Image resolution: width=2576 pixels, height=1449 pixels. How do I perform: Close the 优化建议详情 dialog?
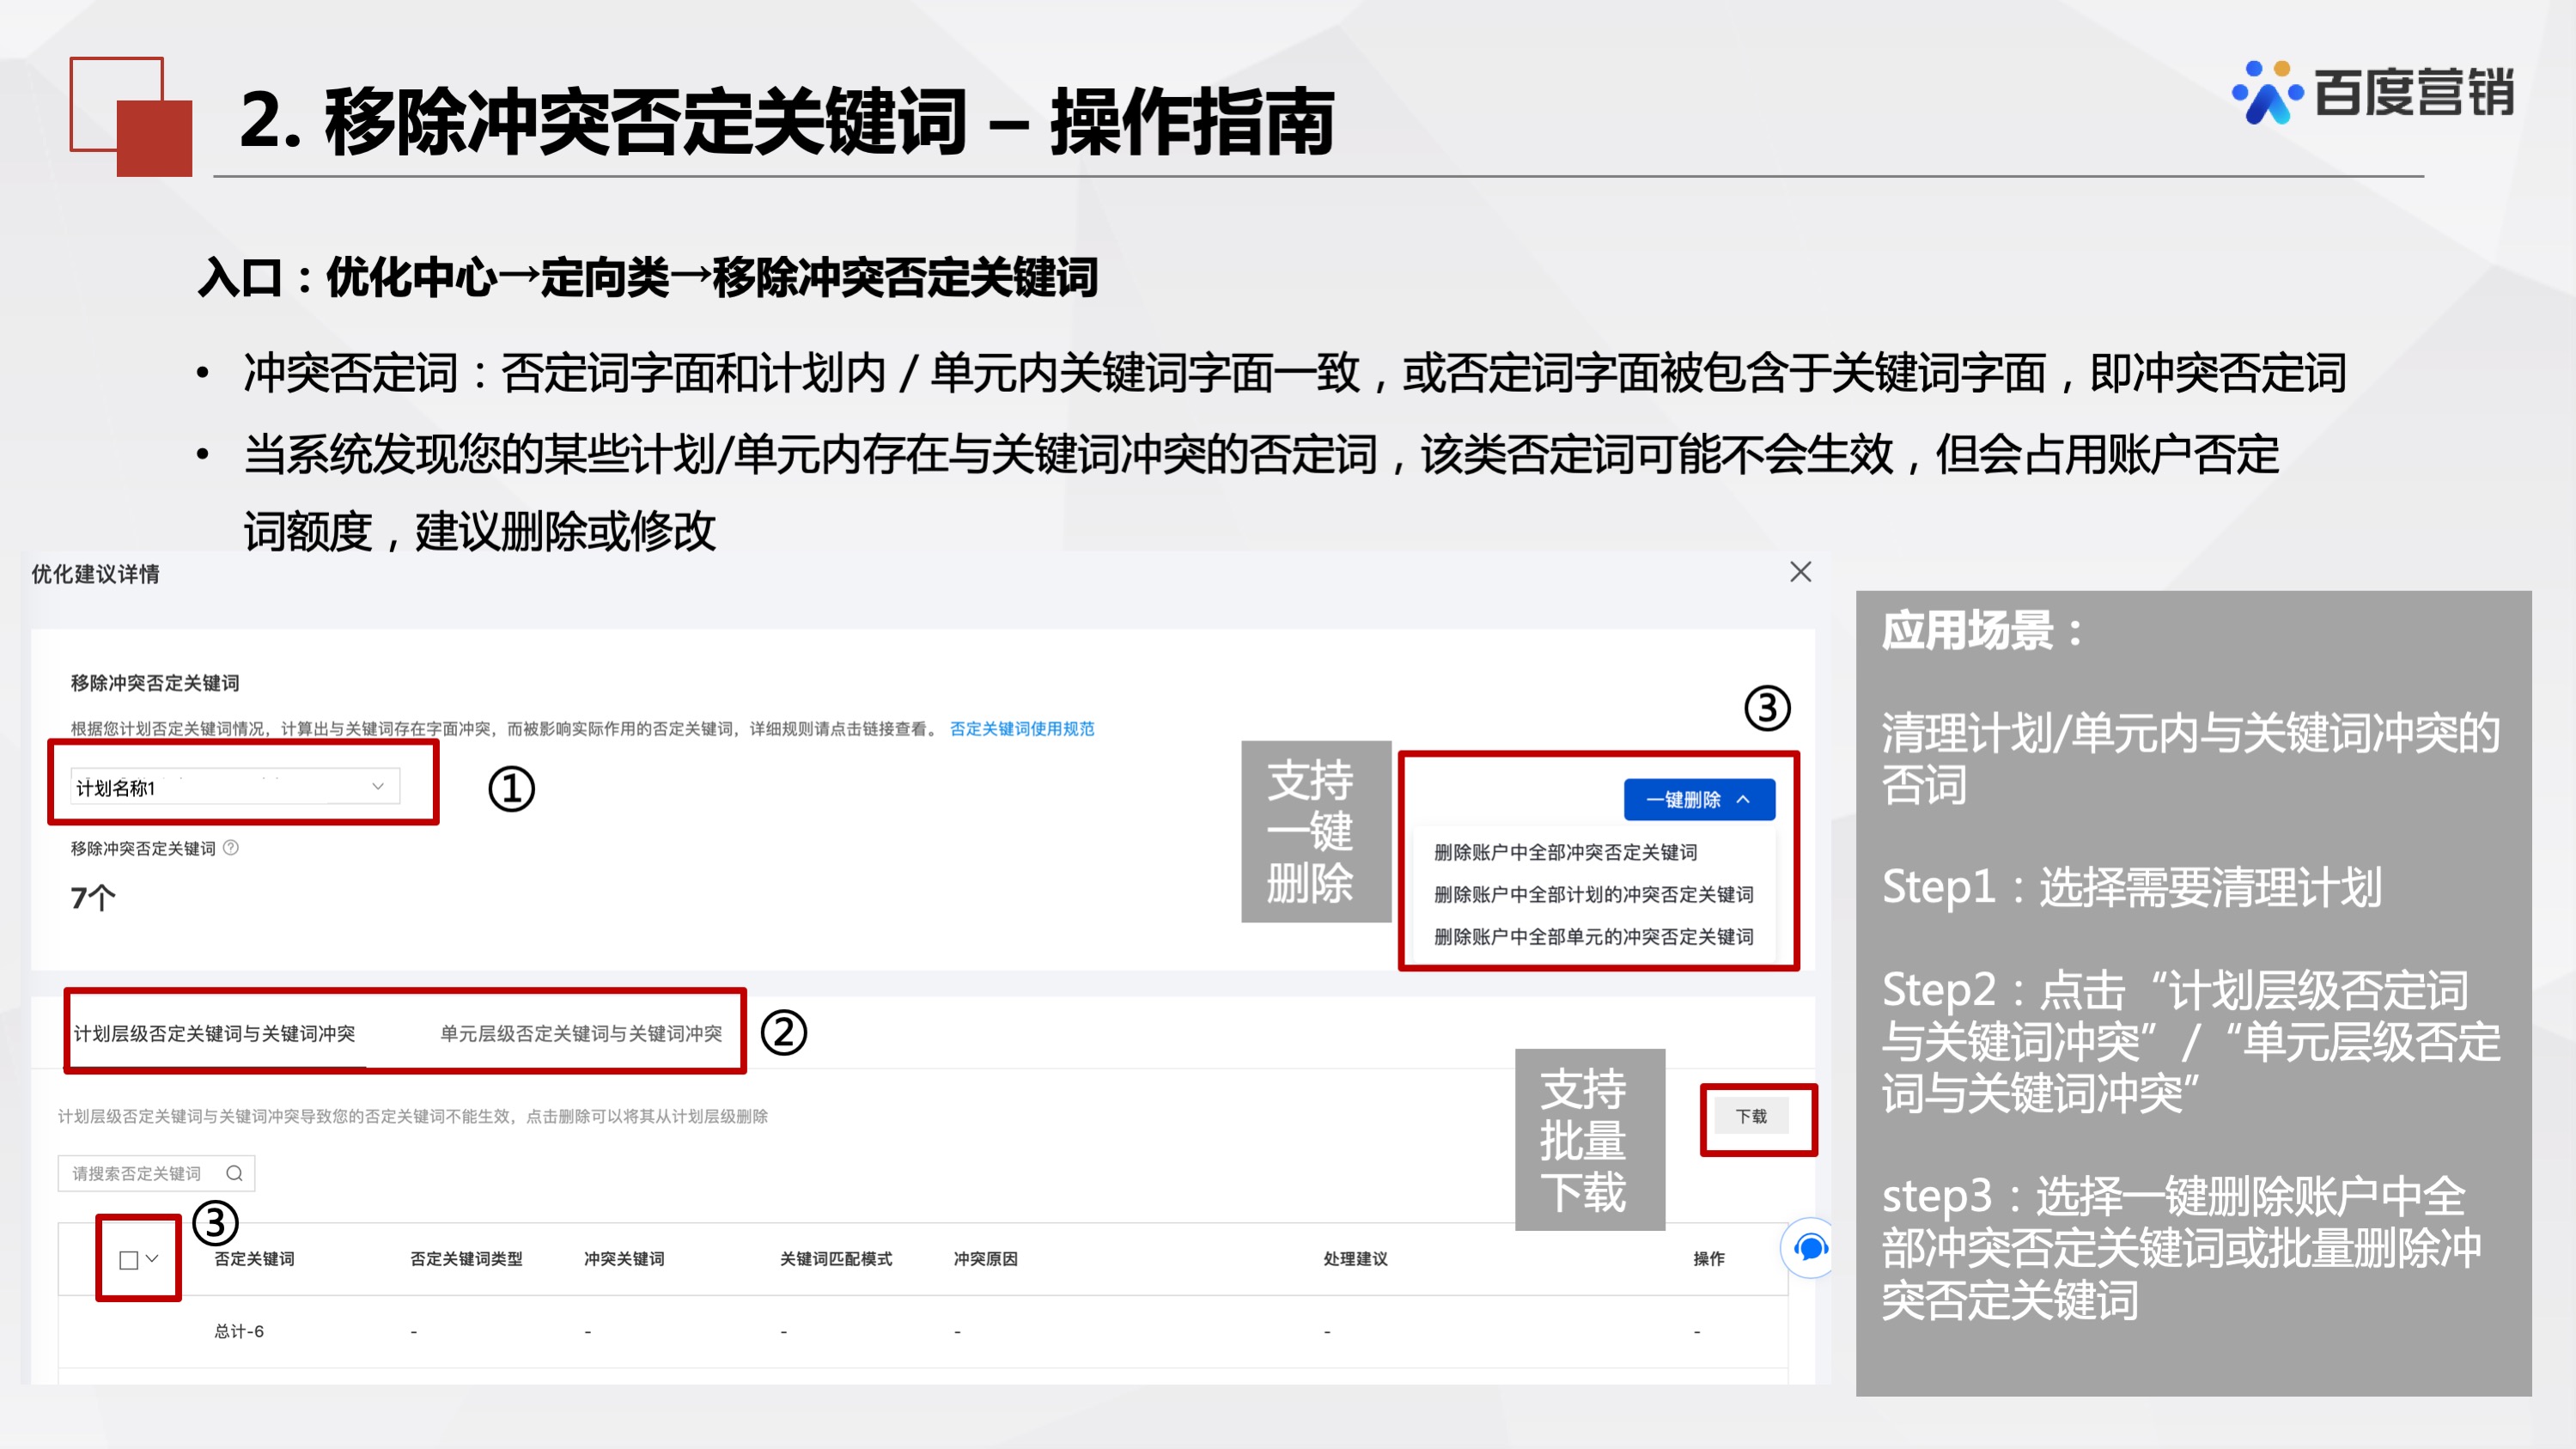[1800, 573]
